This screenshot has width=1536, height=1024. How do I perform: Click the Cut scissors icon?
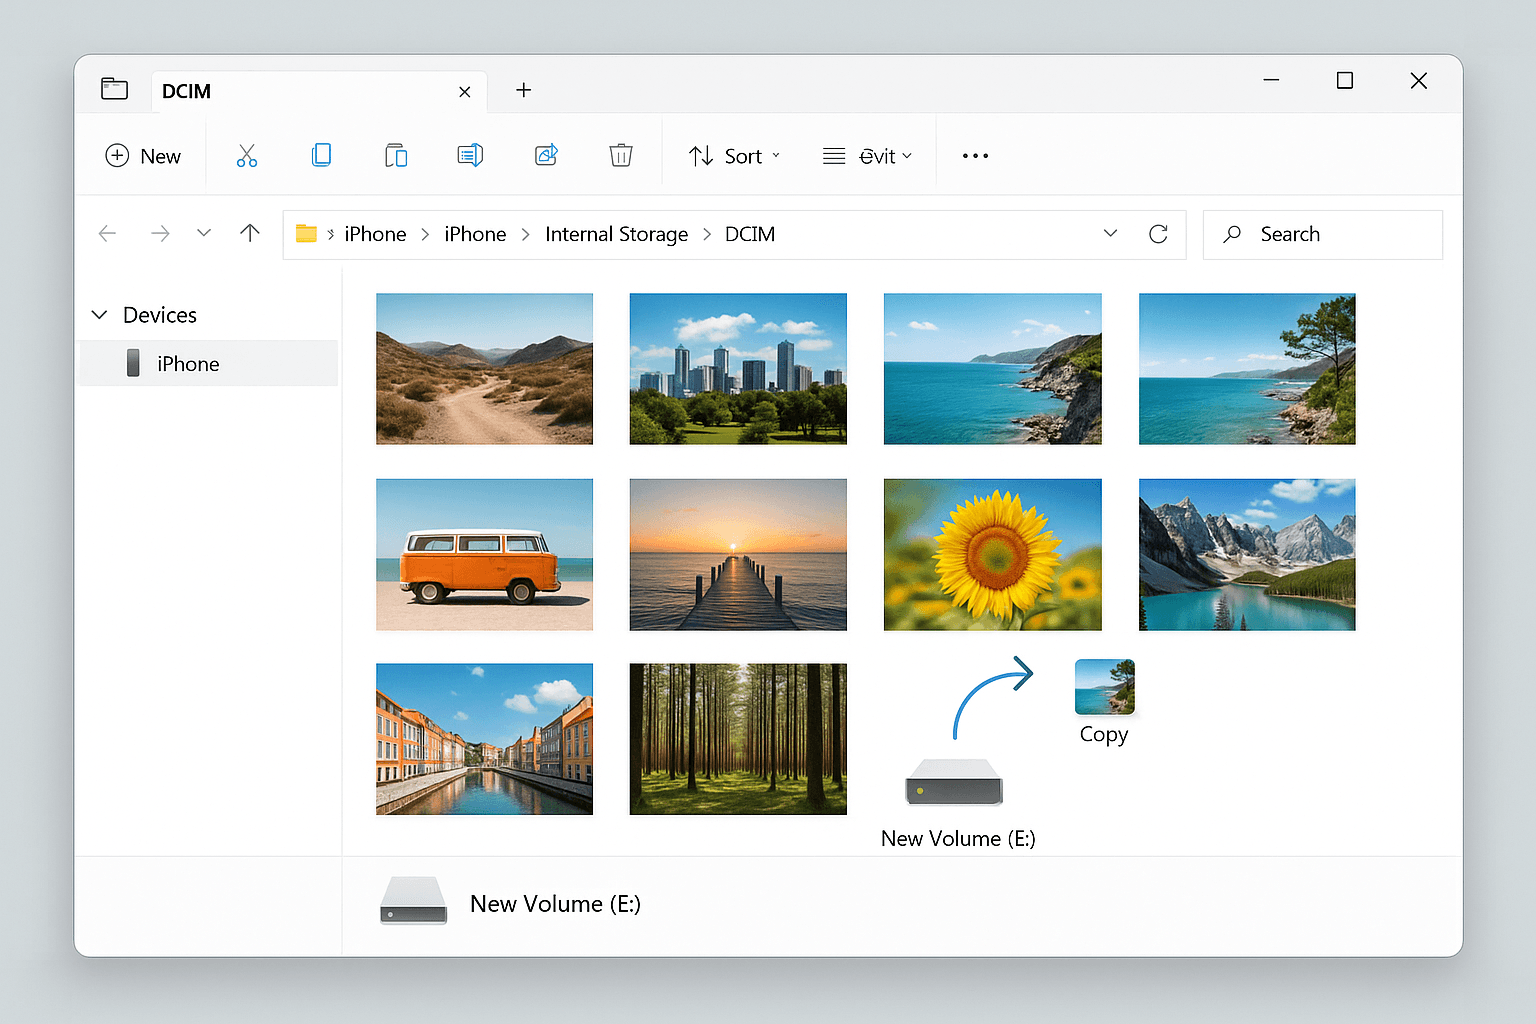click(247, 156)
